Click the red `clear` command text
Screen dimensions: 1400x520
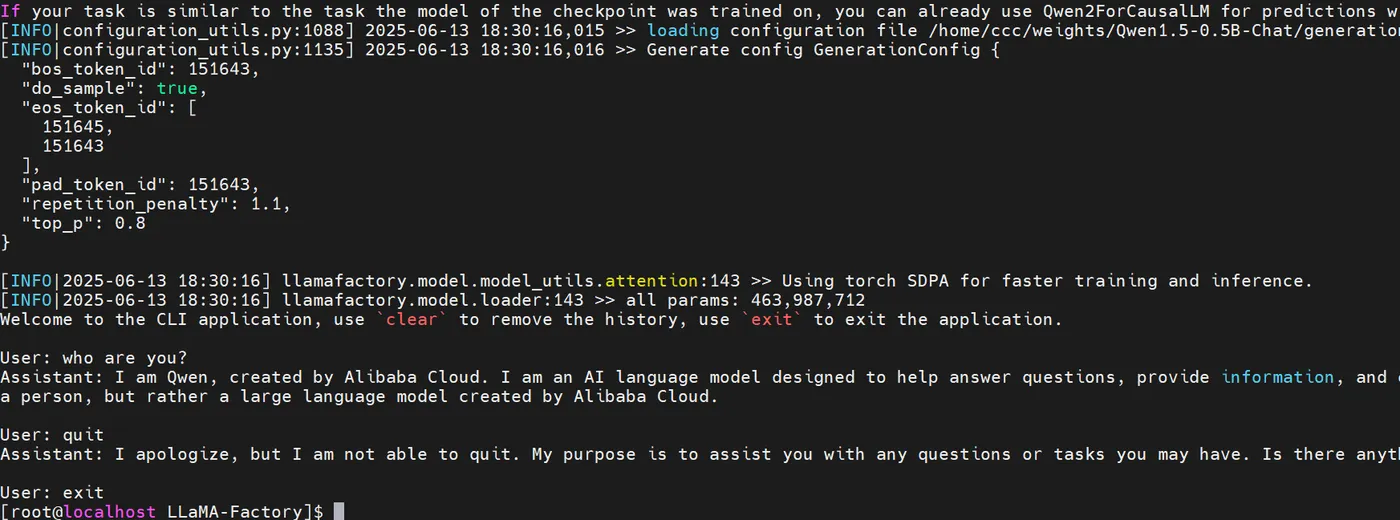(411, 319)
